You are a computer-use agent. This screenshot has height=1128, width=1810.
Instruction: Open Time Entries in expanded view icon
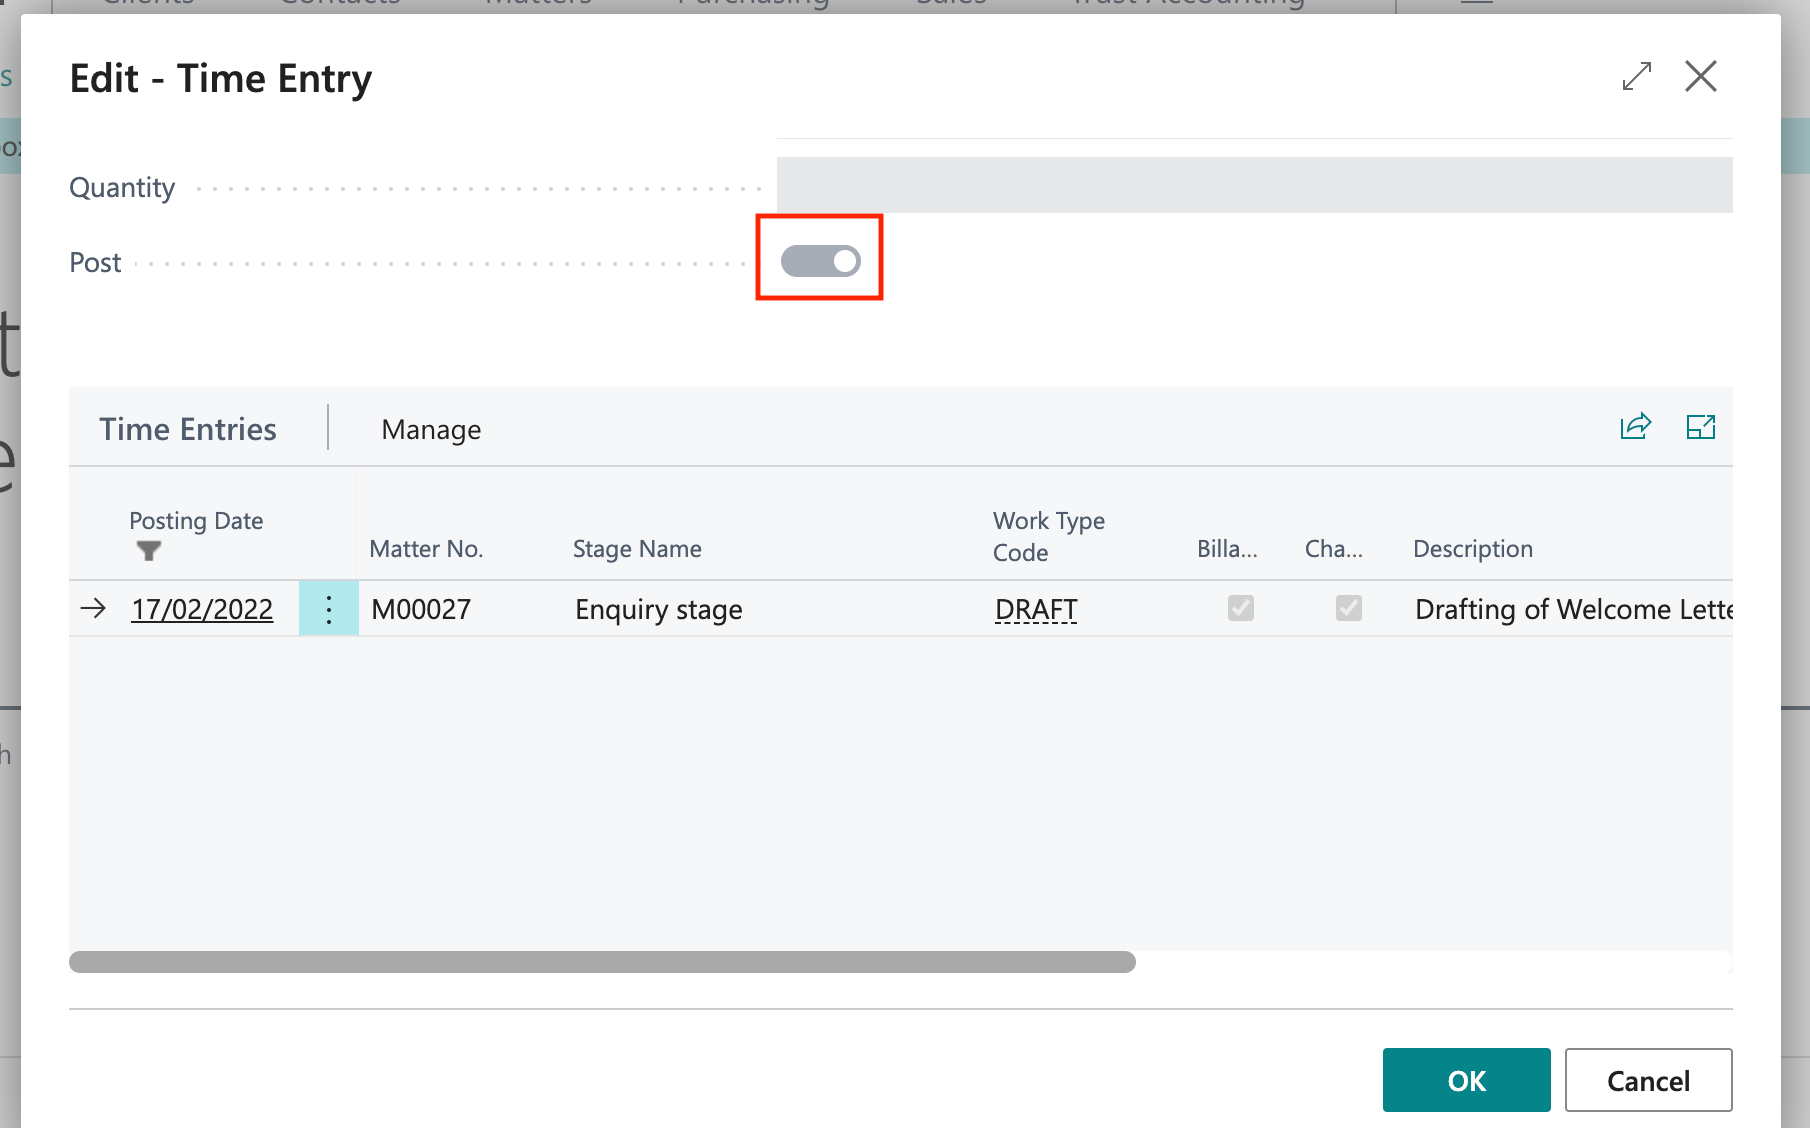1700,427
